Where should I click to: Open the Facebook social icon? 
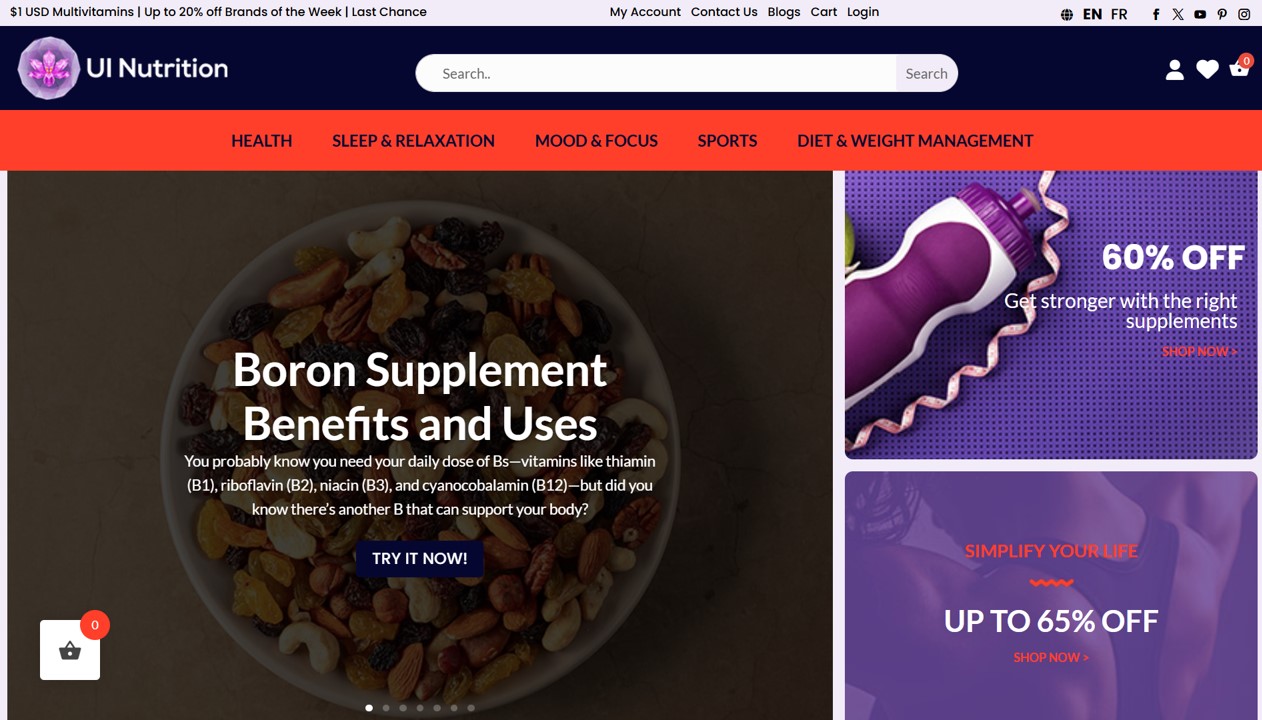click(x=1156, y=14)
